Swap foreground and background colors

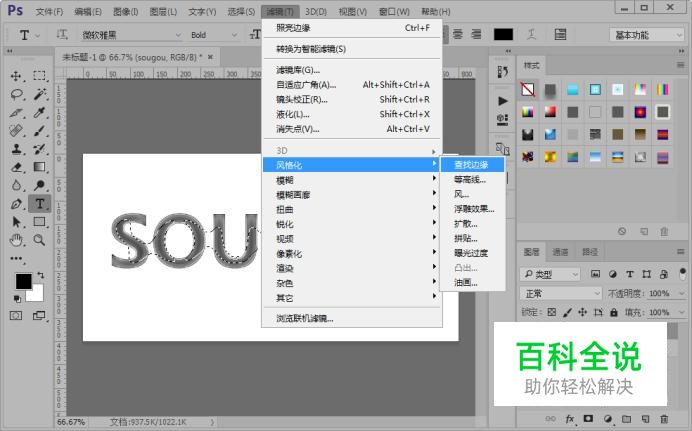[41, 275]
